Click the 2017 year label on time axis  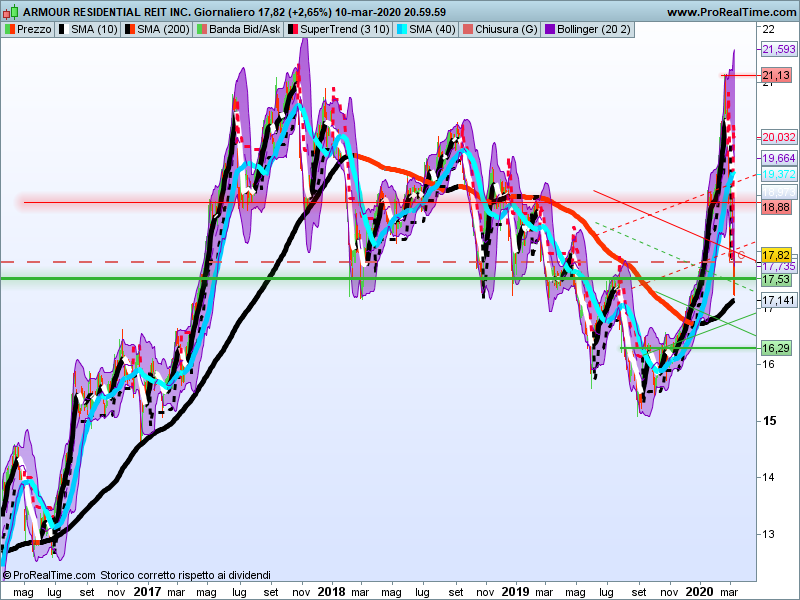(147, 592)
